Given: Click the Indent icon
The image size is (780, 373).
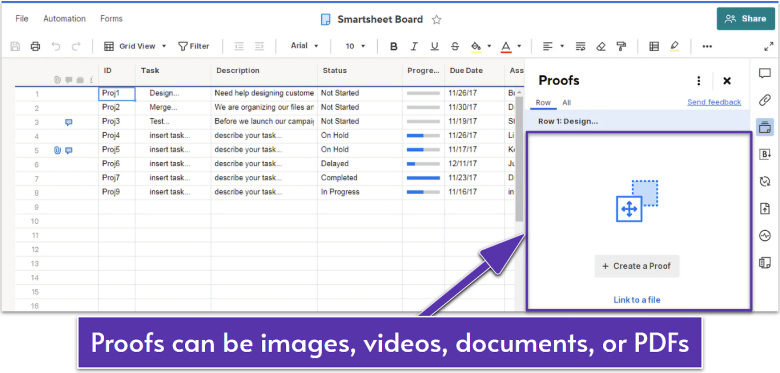Looking at the screenshot, I should (259, 46).
